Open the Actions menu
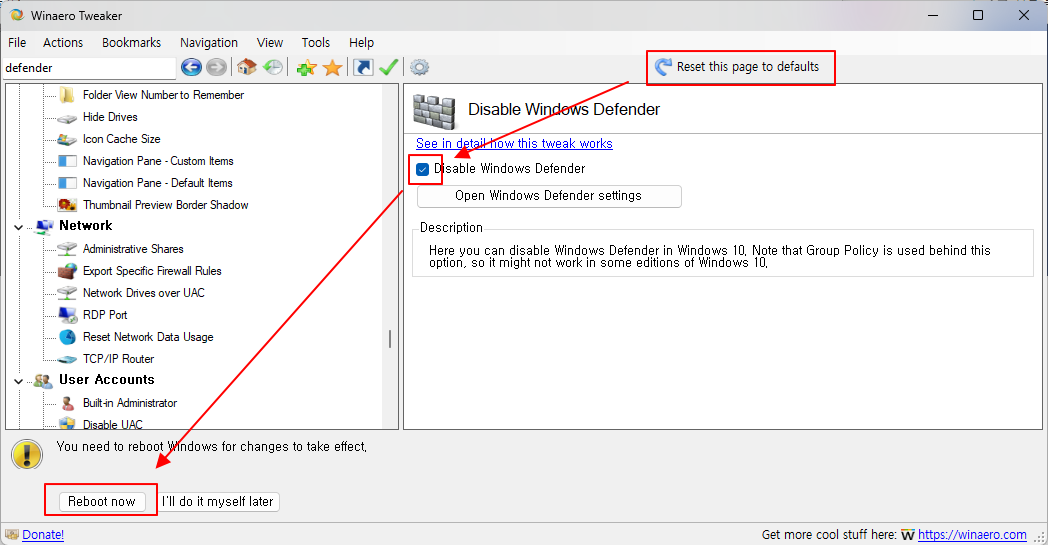 coord(63,43)
